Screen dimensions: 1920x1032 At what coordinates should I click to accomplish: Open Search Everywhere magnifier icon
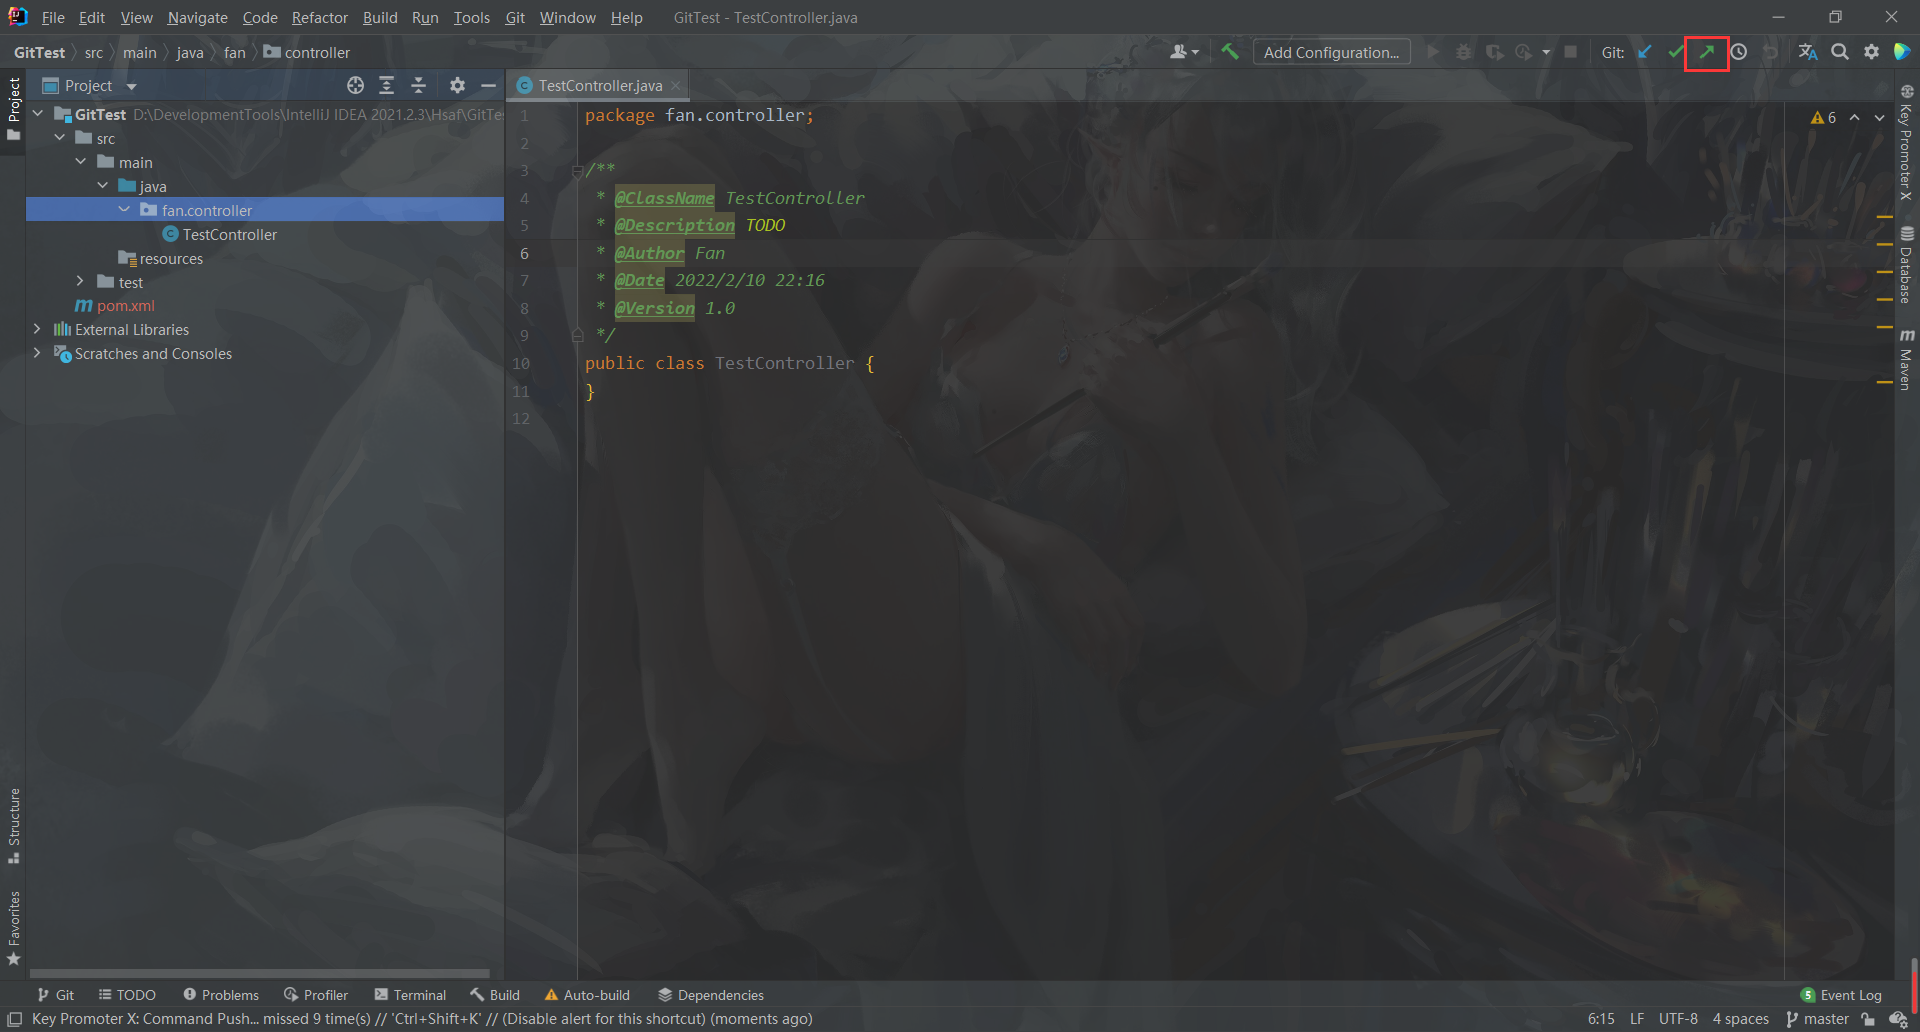pos(1840,52)
